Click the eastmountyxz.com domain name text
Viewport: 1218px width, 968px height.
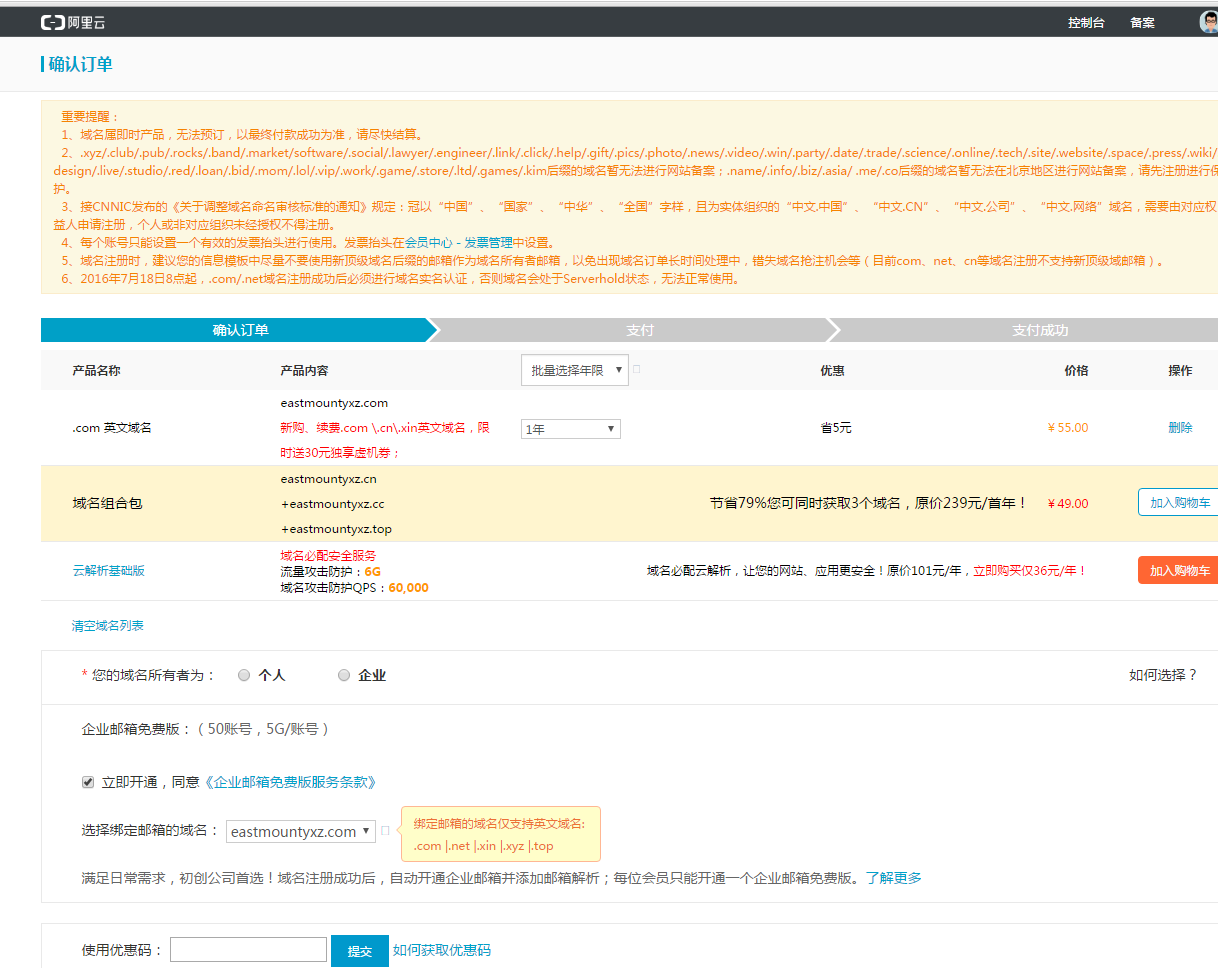point(334,403)
